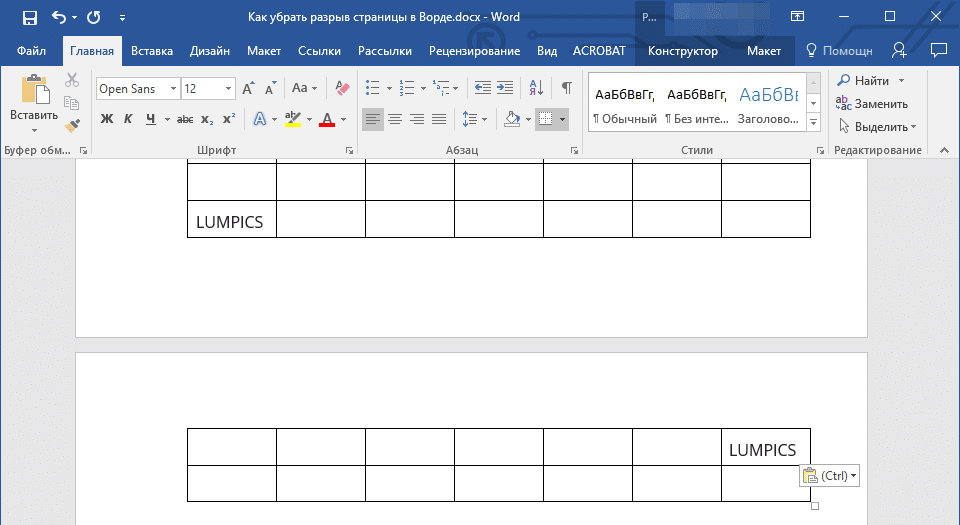Viewport: 960px width, 525px height.
Task: Open the Open Sans font name dropdown
Action: (173, 89)
